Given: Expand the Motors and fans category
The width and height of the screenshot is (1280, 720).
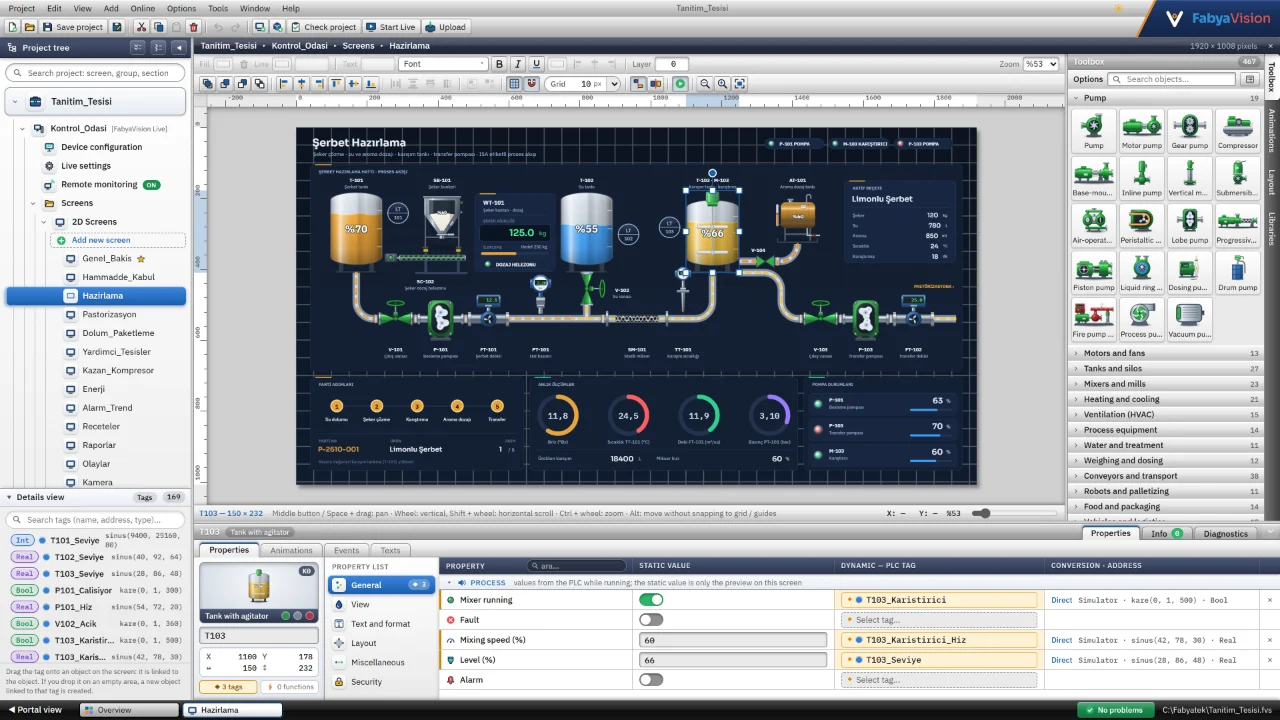Looking at the screenshot, I should coord(1167,353).
